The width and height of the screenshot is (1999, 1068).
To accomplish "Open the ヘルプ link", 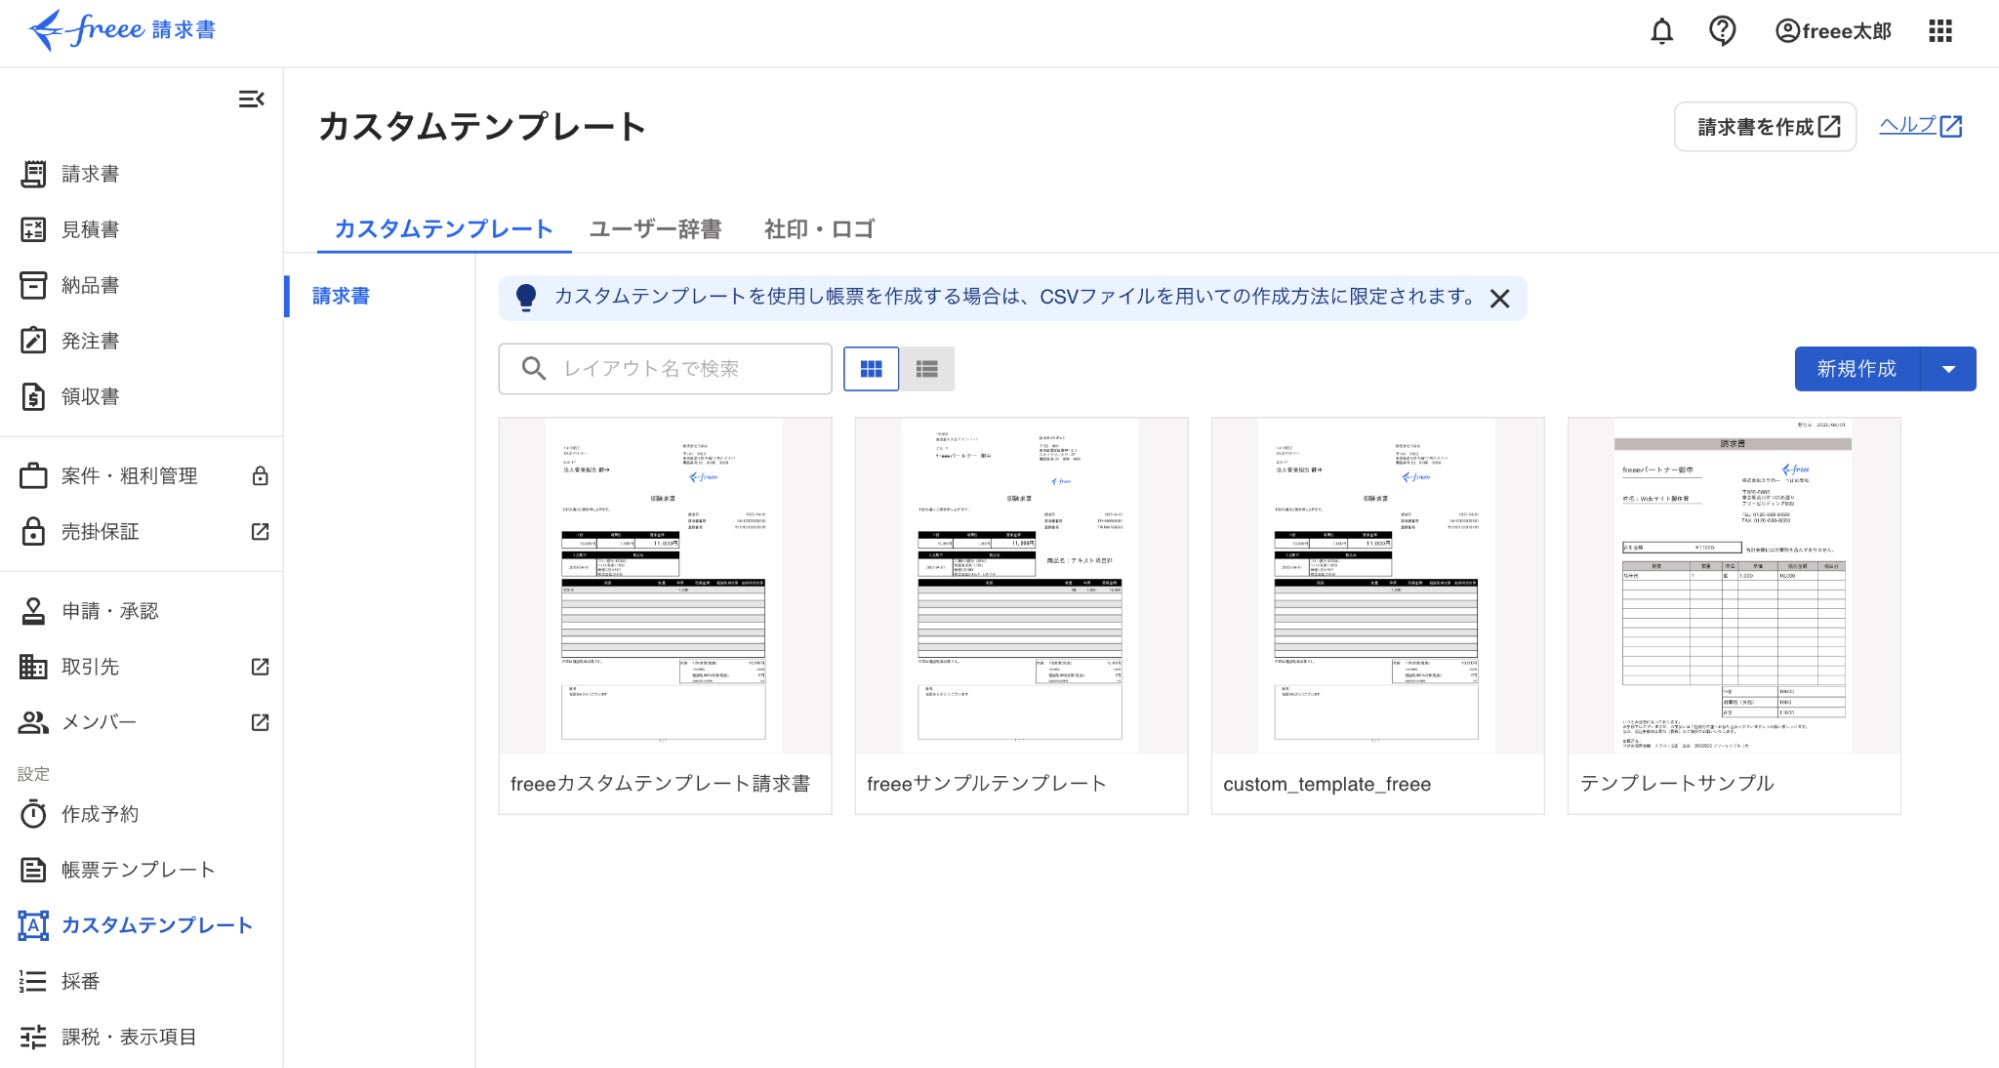I will 1919,127.
